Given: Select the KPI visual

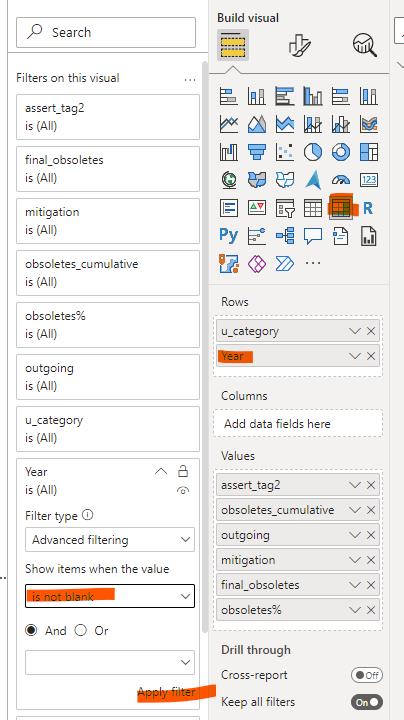Looking at the screenshot, I should tap(256, 208).
